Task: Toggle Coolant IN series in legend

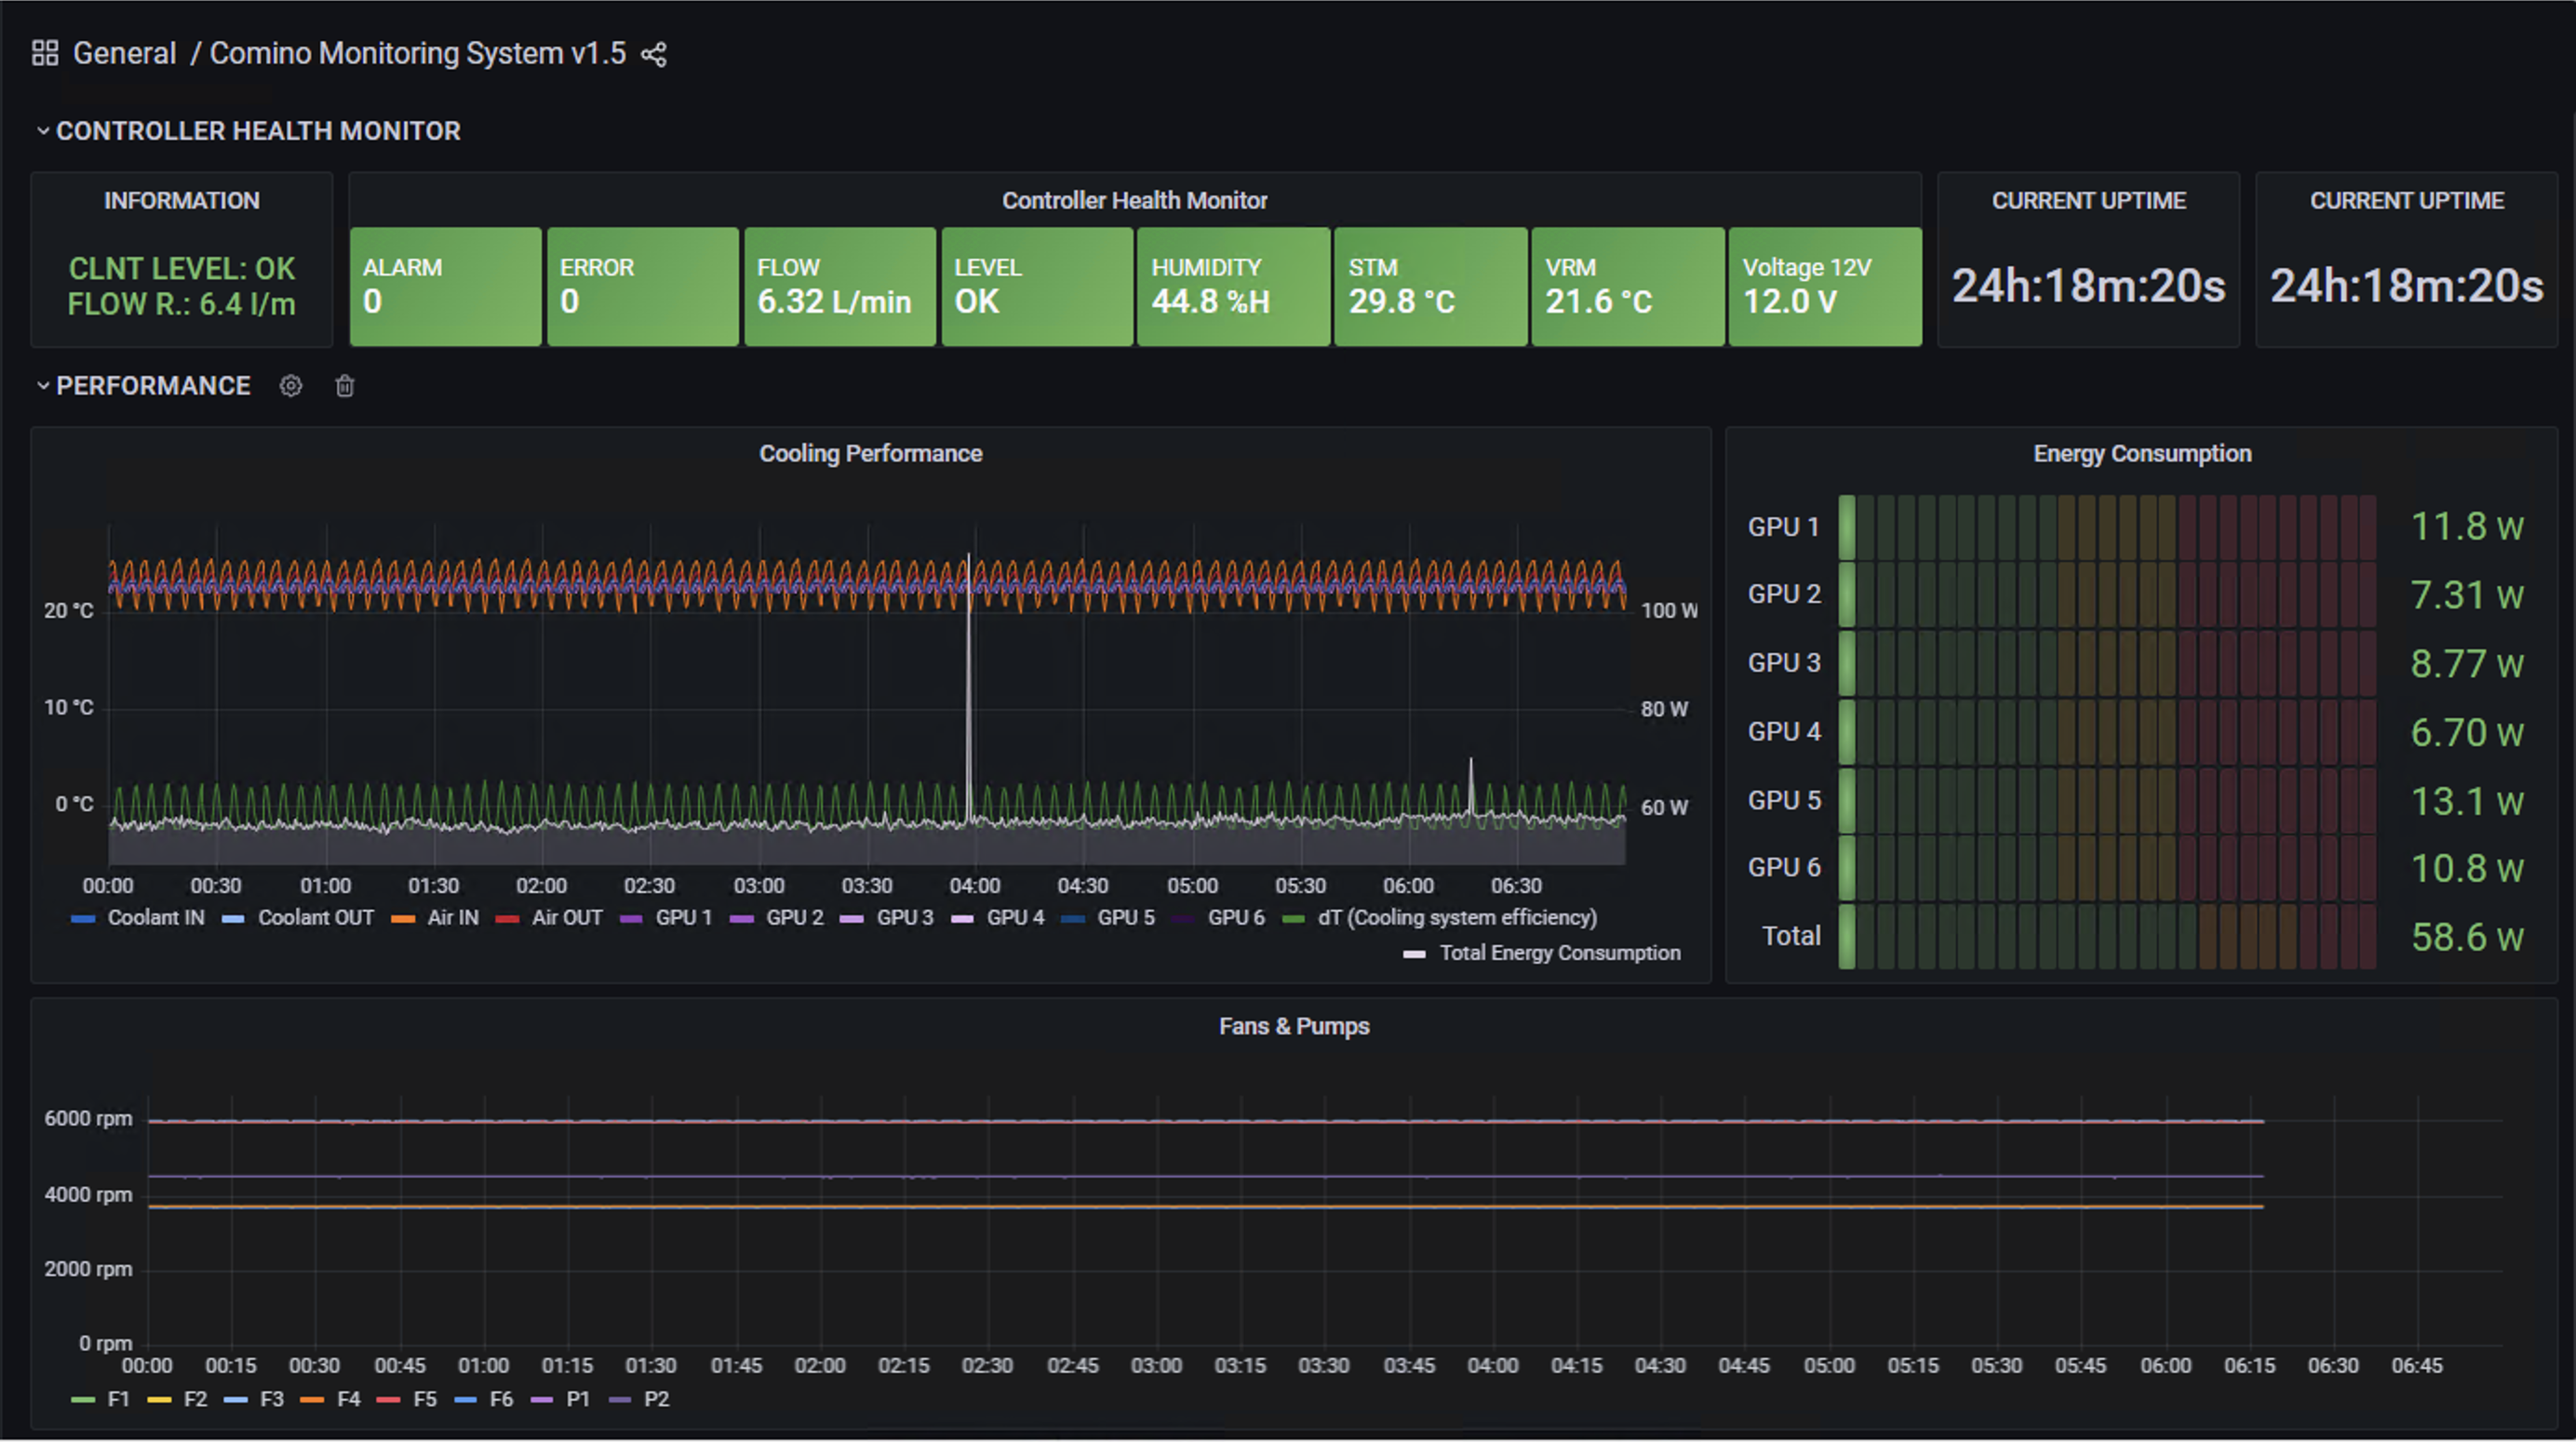Action: point(155,918)
